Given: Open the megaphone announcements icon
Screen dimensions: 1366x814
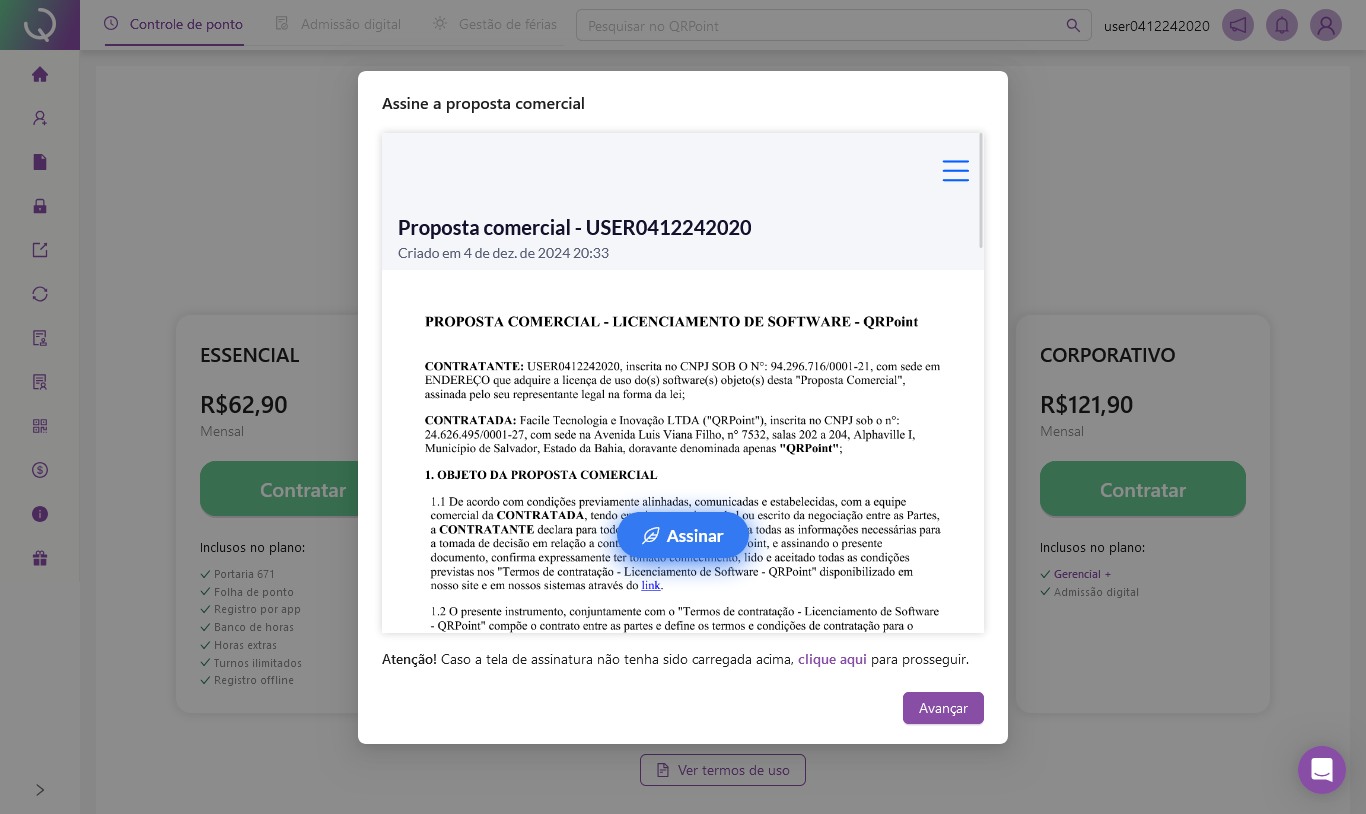Looking at the screenshot, I should (x=1238, y=26).
